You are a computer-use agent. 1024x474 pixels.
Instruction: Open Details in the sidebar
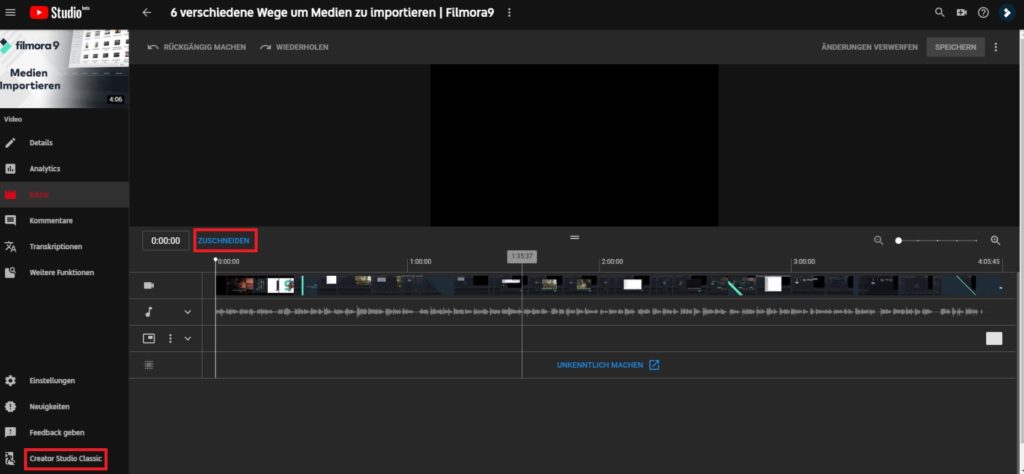[x=64, y=143]
